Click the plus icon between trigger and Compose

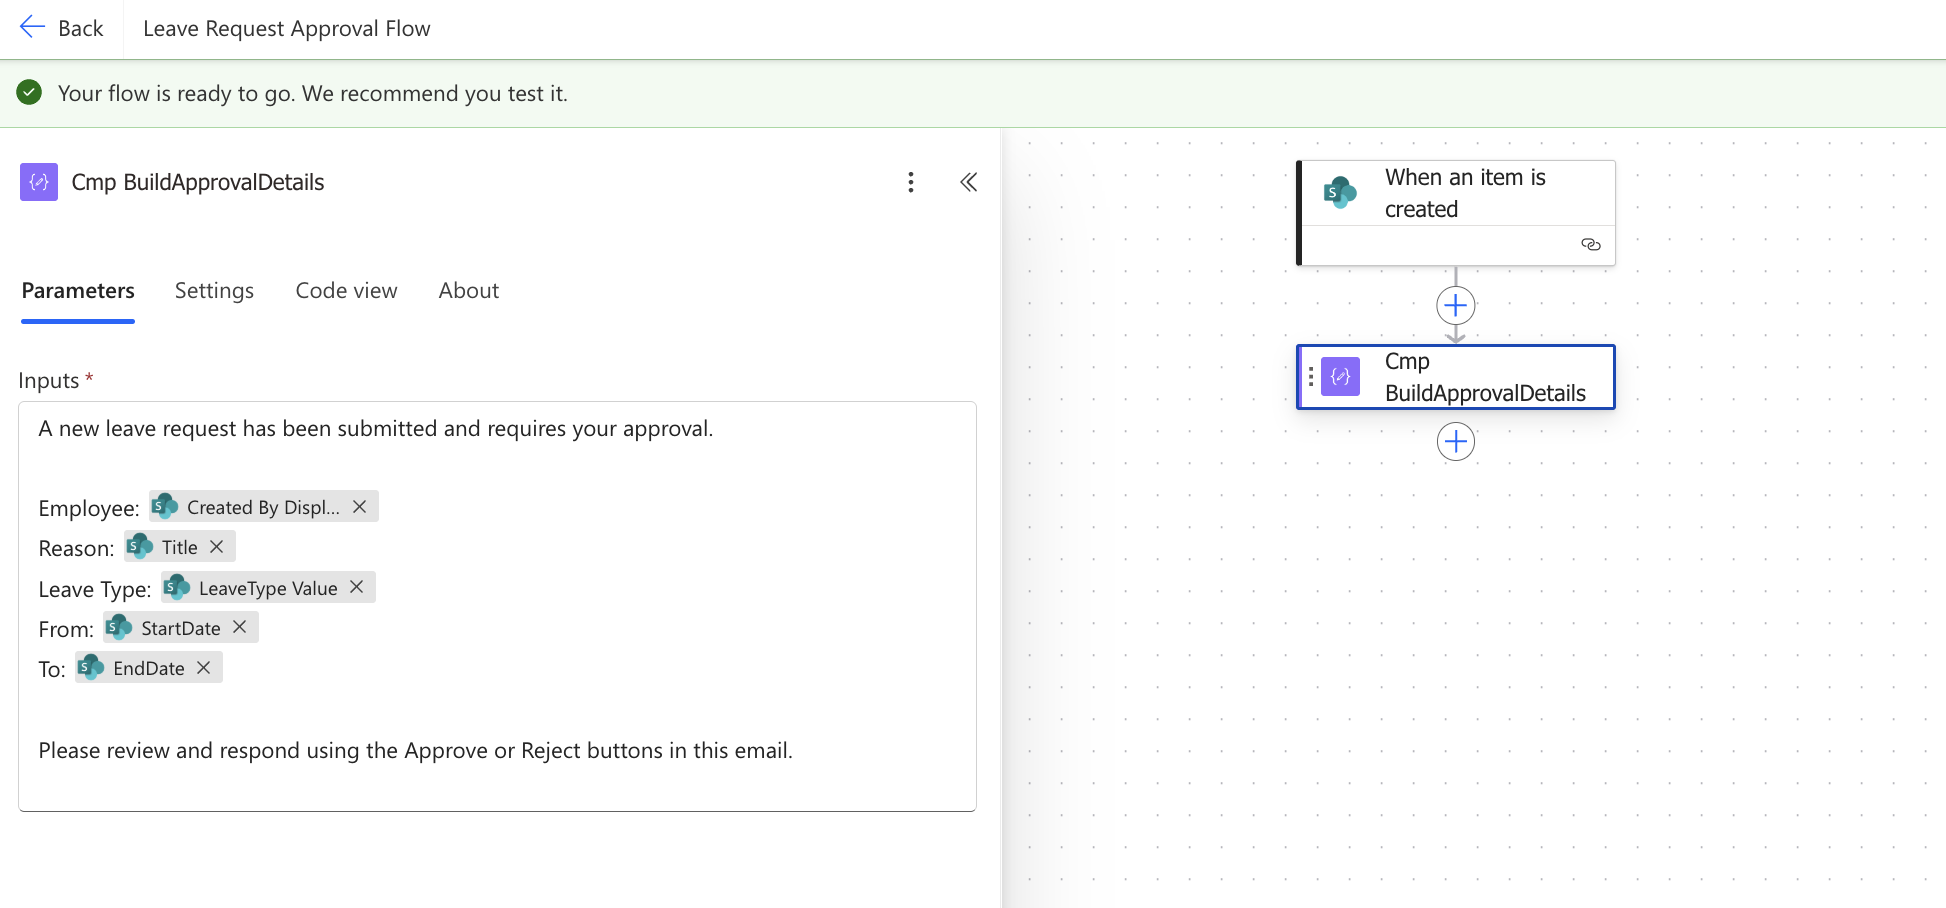[1455, 305]
